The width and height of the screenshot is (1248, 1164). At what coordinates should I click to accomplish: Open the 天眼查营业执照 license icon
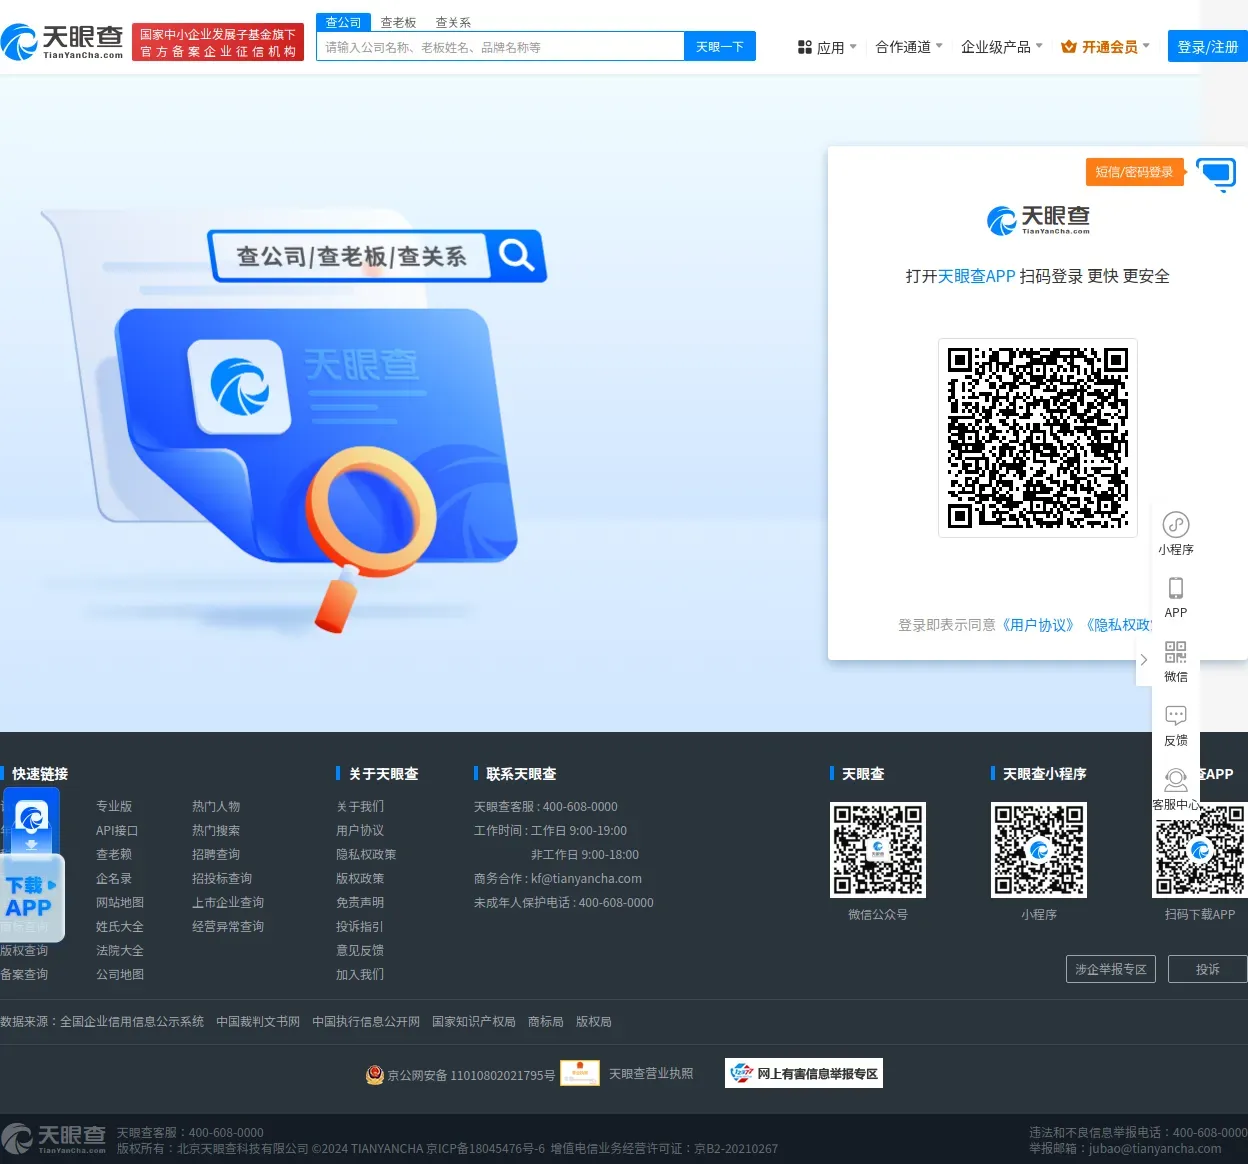pos(580,1073)
